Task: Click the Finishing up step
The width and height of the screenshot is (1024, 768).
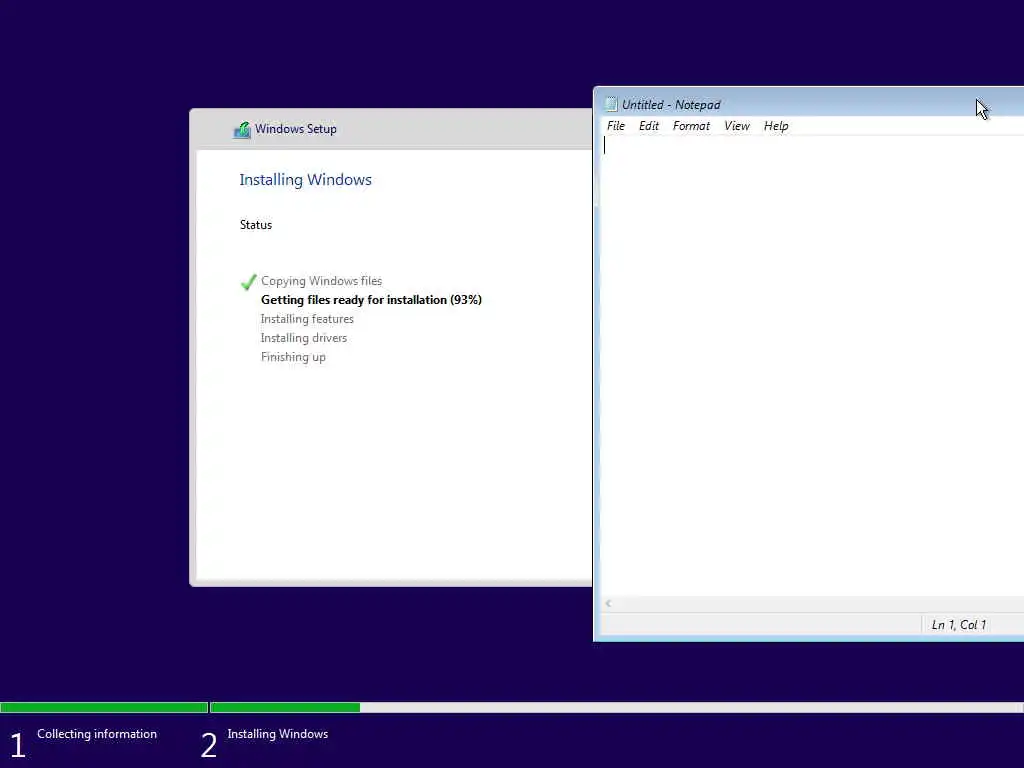Action: [x=293, y=357]
